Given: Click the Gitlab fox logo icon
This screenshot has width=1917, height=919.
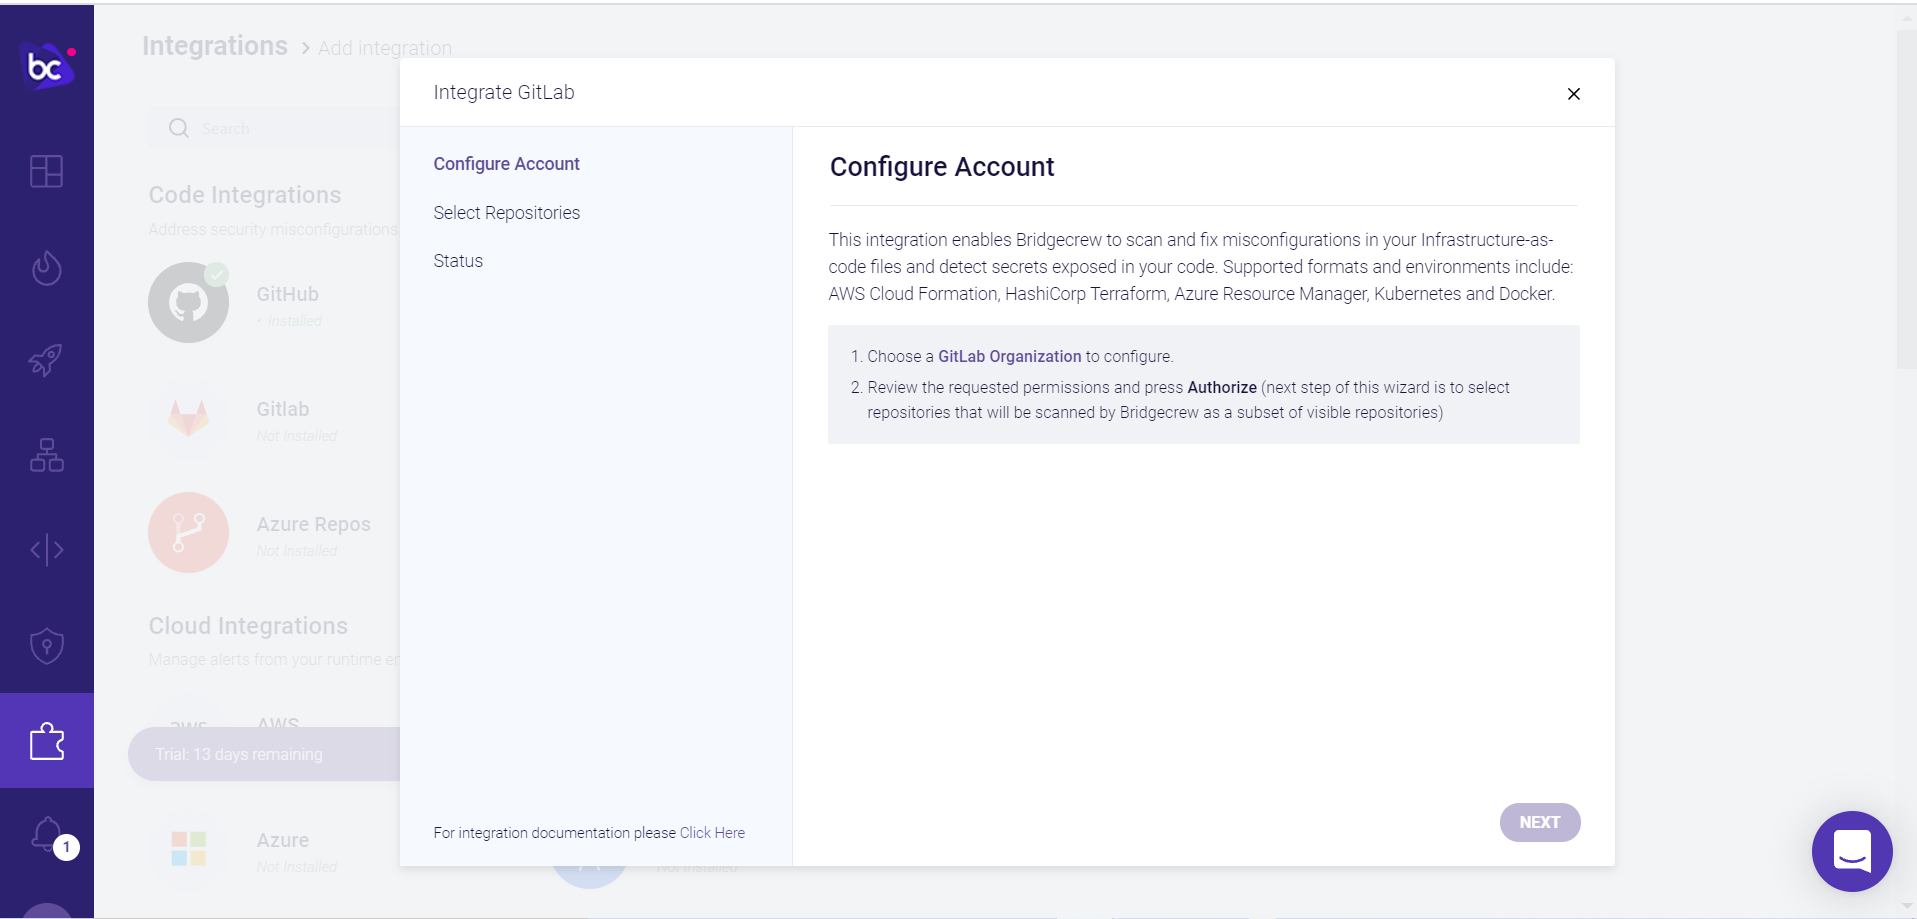Looking at the screenshot, I should (188, 417).
